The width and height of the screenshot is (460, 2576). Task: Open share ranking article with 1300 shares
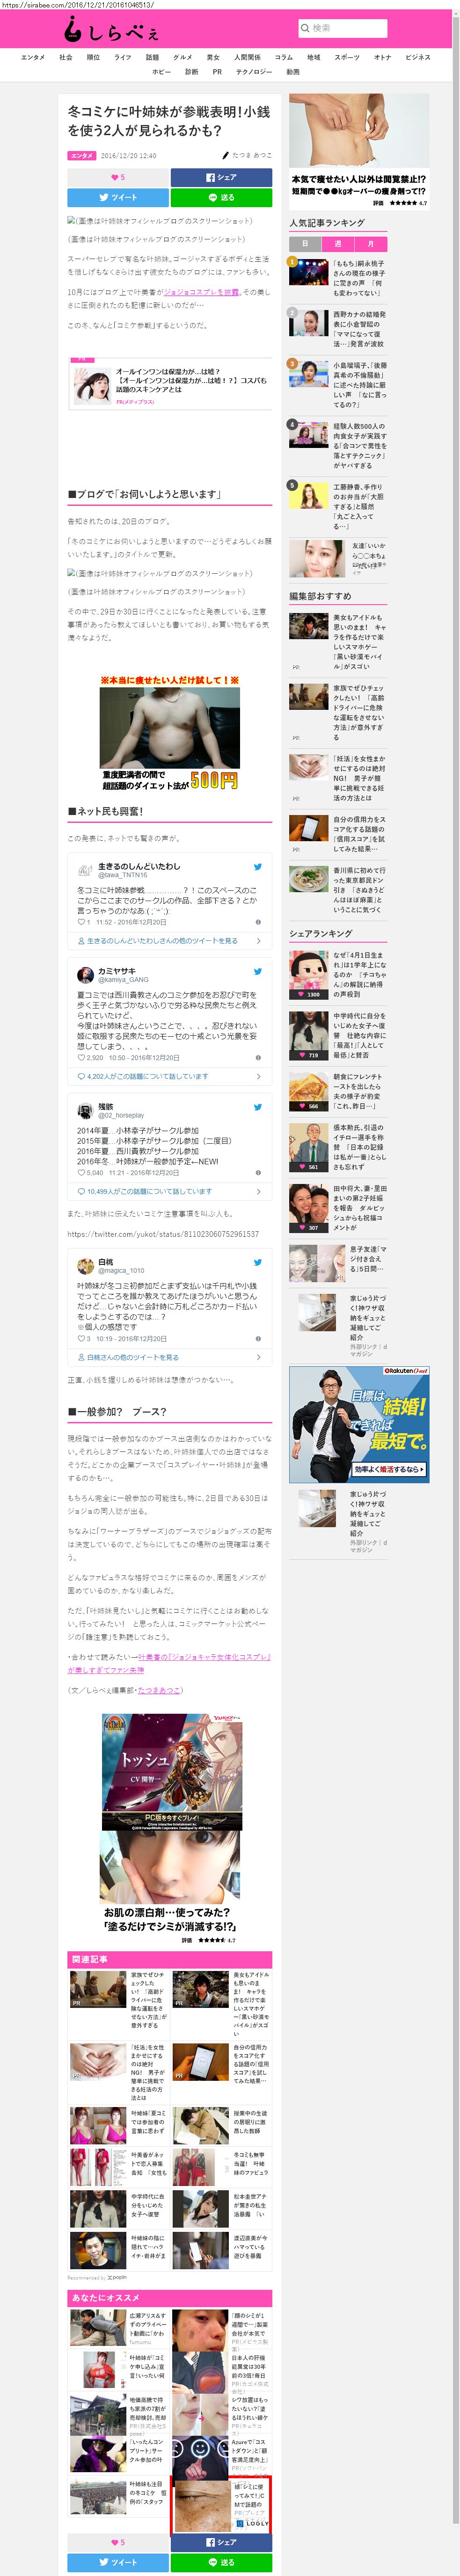pyautogui.click(x=337, y=975)
